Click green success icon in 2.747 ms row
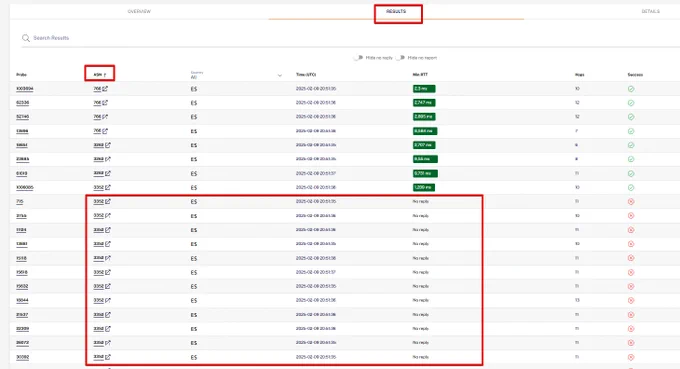The width and height of the screenshot is (680, 369). pyautogui.click(x=631, y=103)
